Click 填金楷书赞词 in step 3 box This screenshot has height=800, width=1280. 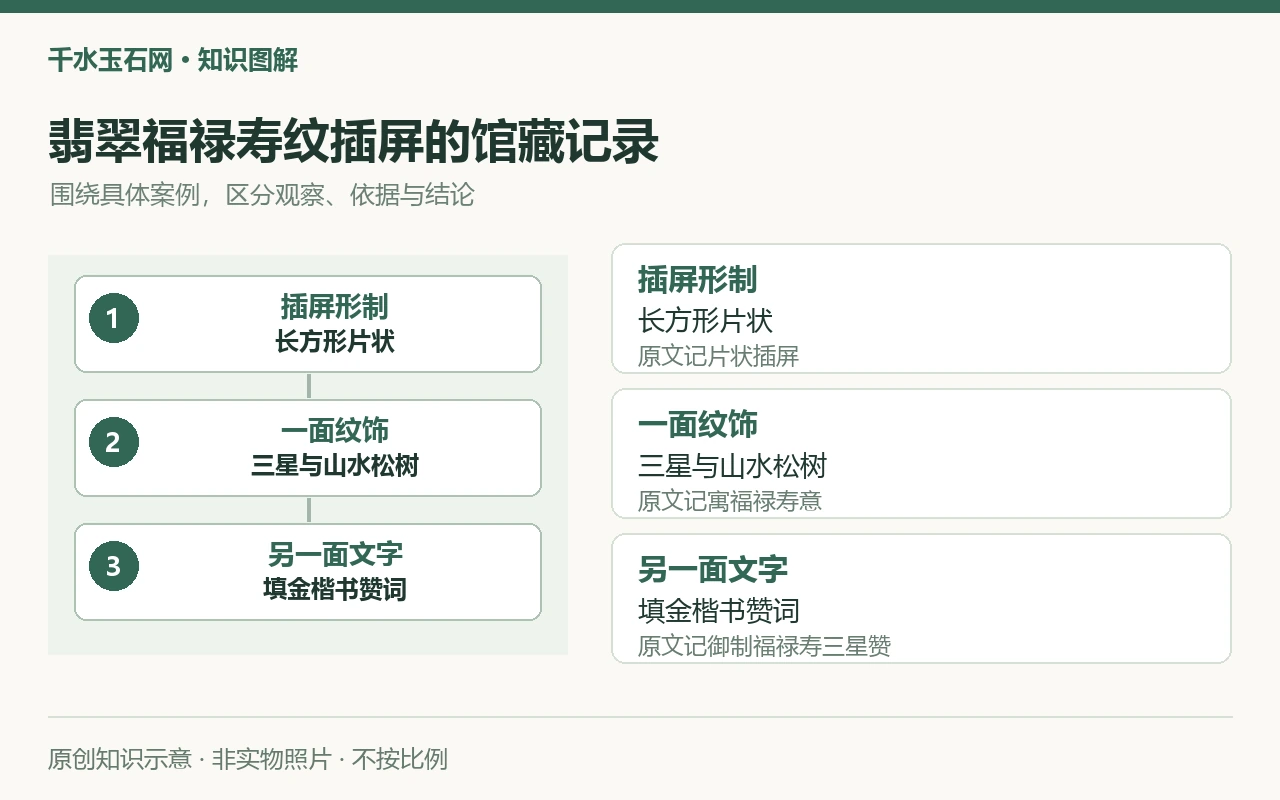click(335, 590)
